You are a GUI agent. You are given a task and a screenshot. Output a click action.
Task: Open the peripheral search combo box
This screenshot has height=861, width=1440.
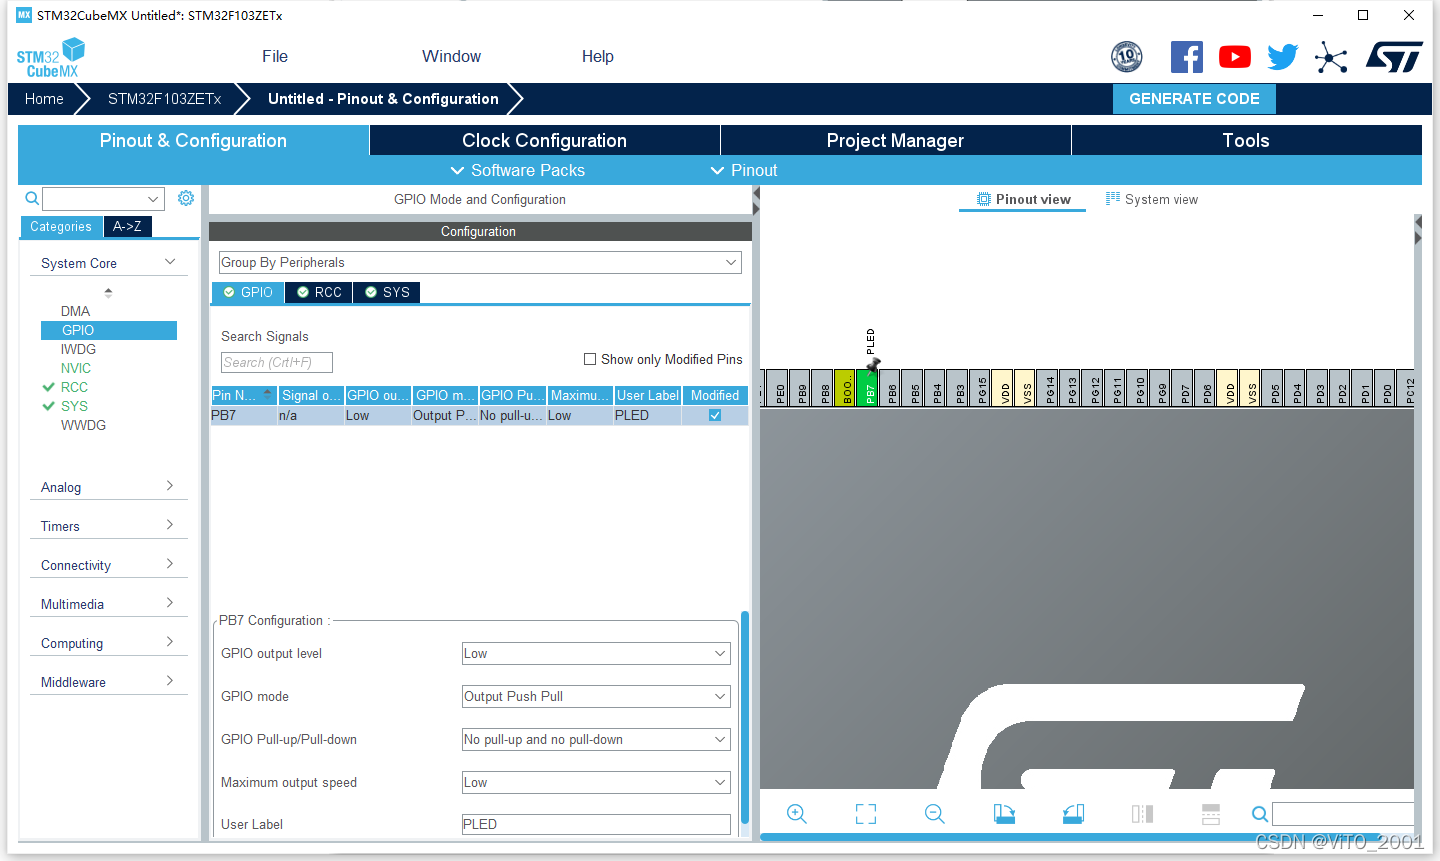tap(103, 198)
